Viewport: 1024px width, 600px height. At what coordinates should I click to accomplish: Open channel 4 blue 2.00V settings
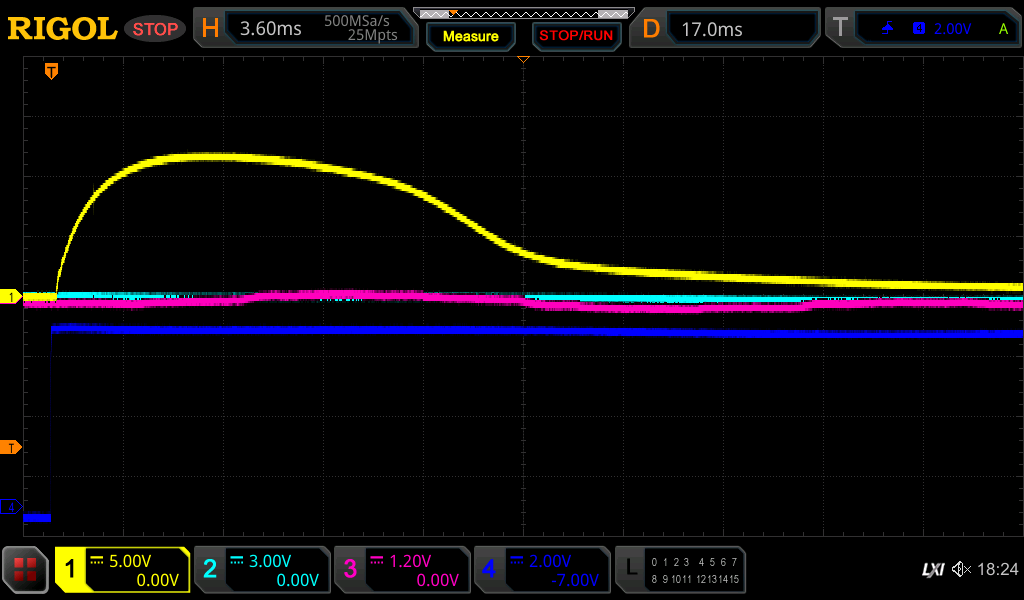tap(542, 570)
